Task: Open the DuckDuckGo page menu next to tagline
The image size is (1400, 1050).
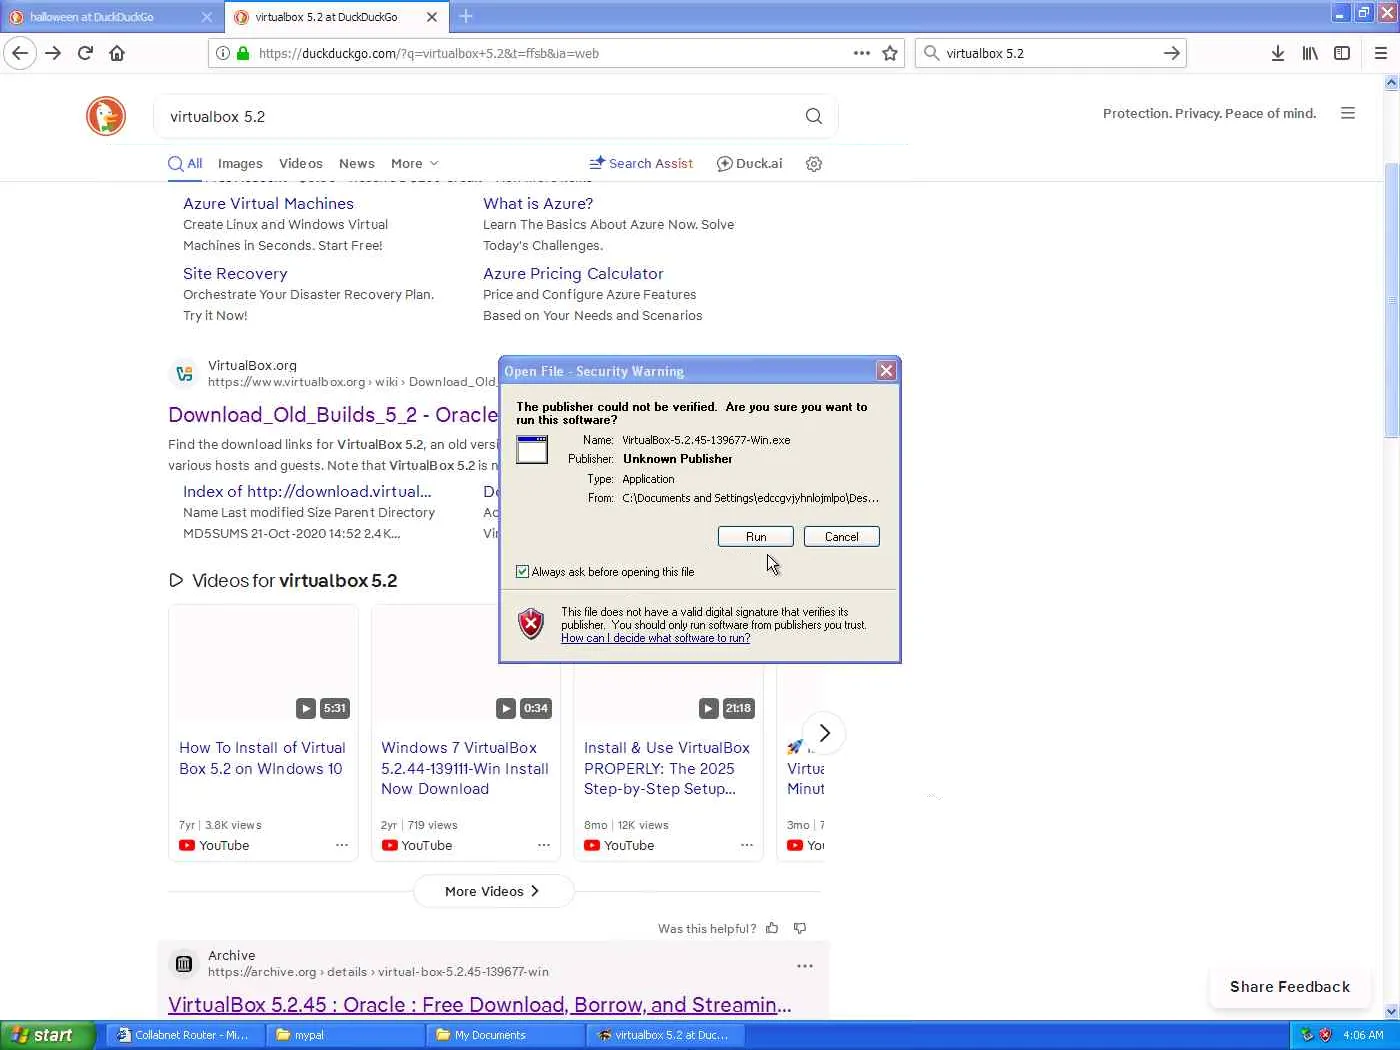Action: pos(1348,114)
